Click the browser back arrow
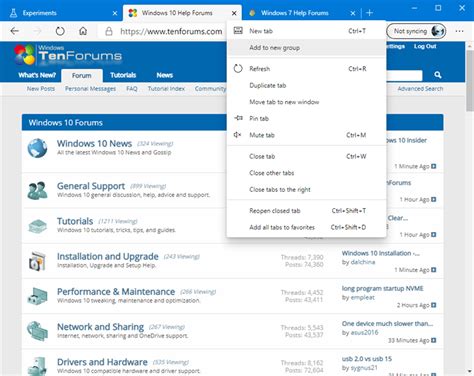The image size is (474, 376). pyautogui.click(x=15, y=31)
